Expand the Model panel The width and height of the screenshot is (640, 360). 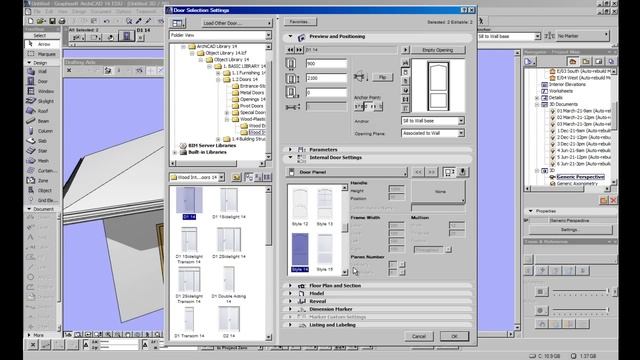click(290, 293)
